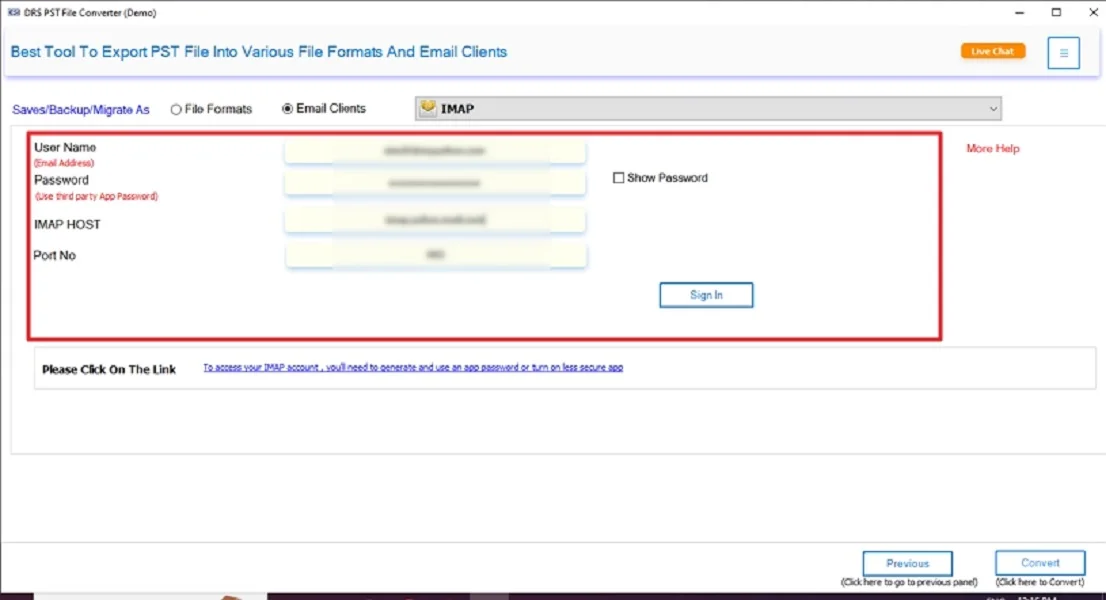Click the Convert button
1106x600 pixels.
(1040, 563)
